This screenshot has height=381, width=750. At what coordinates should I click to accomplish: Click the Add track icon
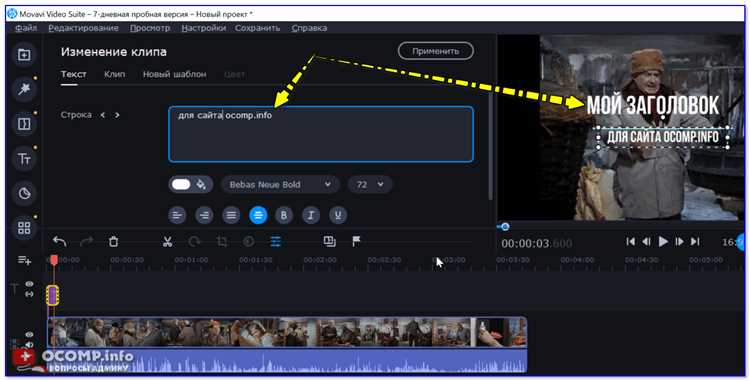[24, 261]
